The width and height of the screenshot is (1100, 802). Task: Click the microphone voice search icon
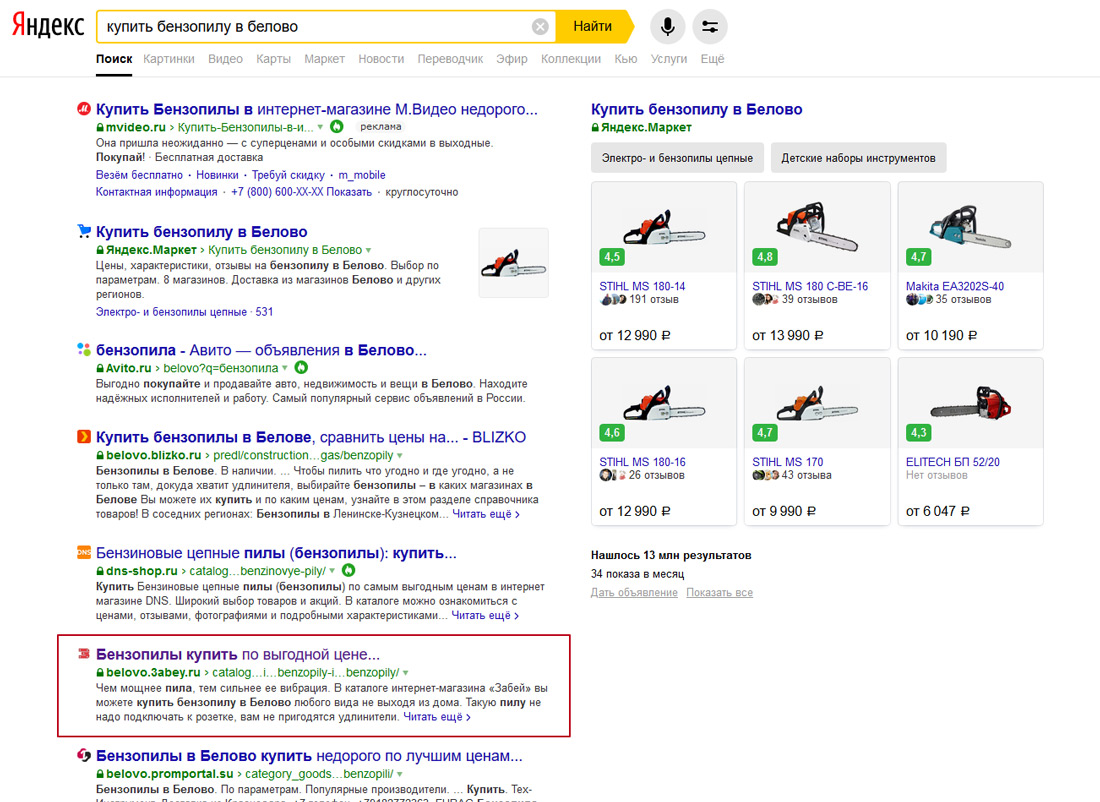667,27
